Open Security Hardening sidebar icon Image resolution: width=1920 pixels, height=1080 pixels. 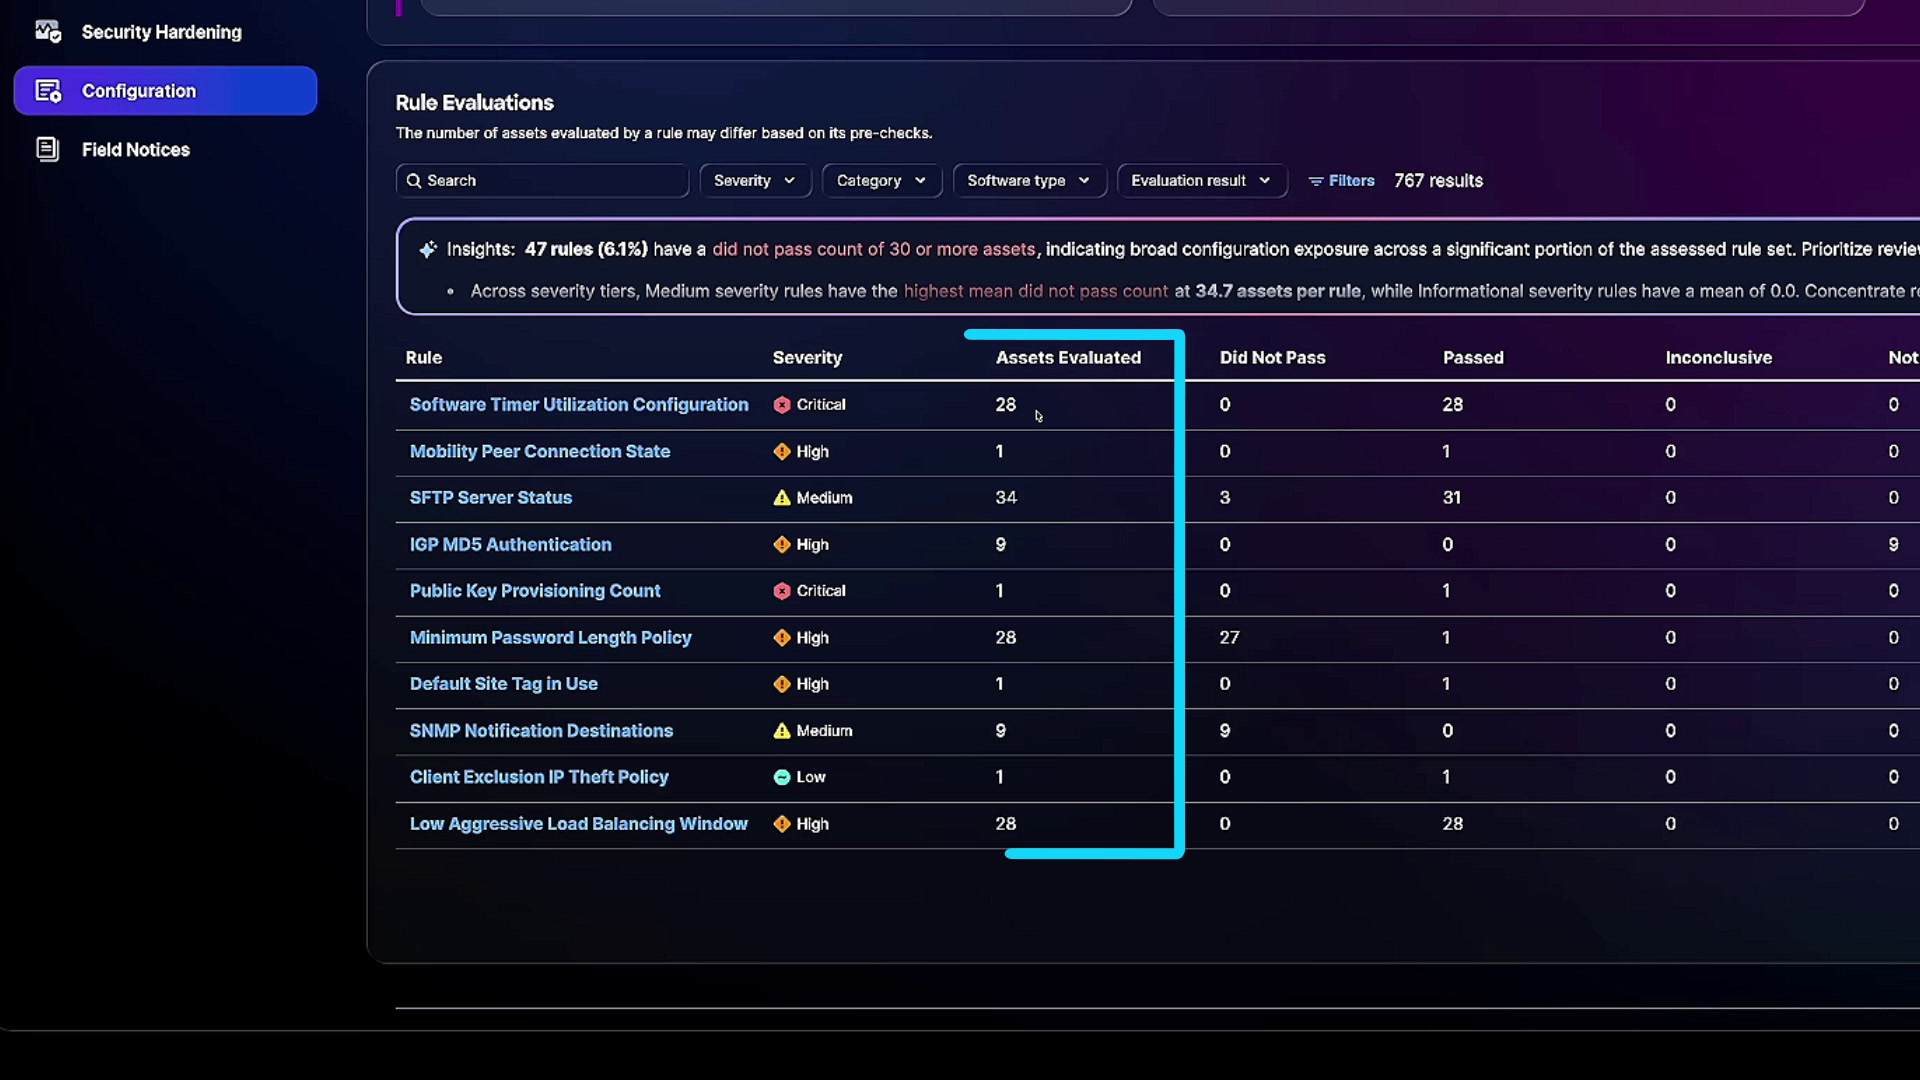pos(48,32)
